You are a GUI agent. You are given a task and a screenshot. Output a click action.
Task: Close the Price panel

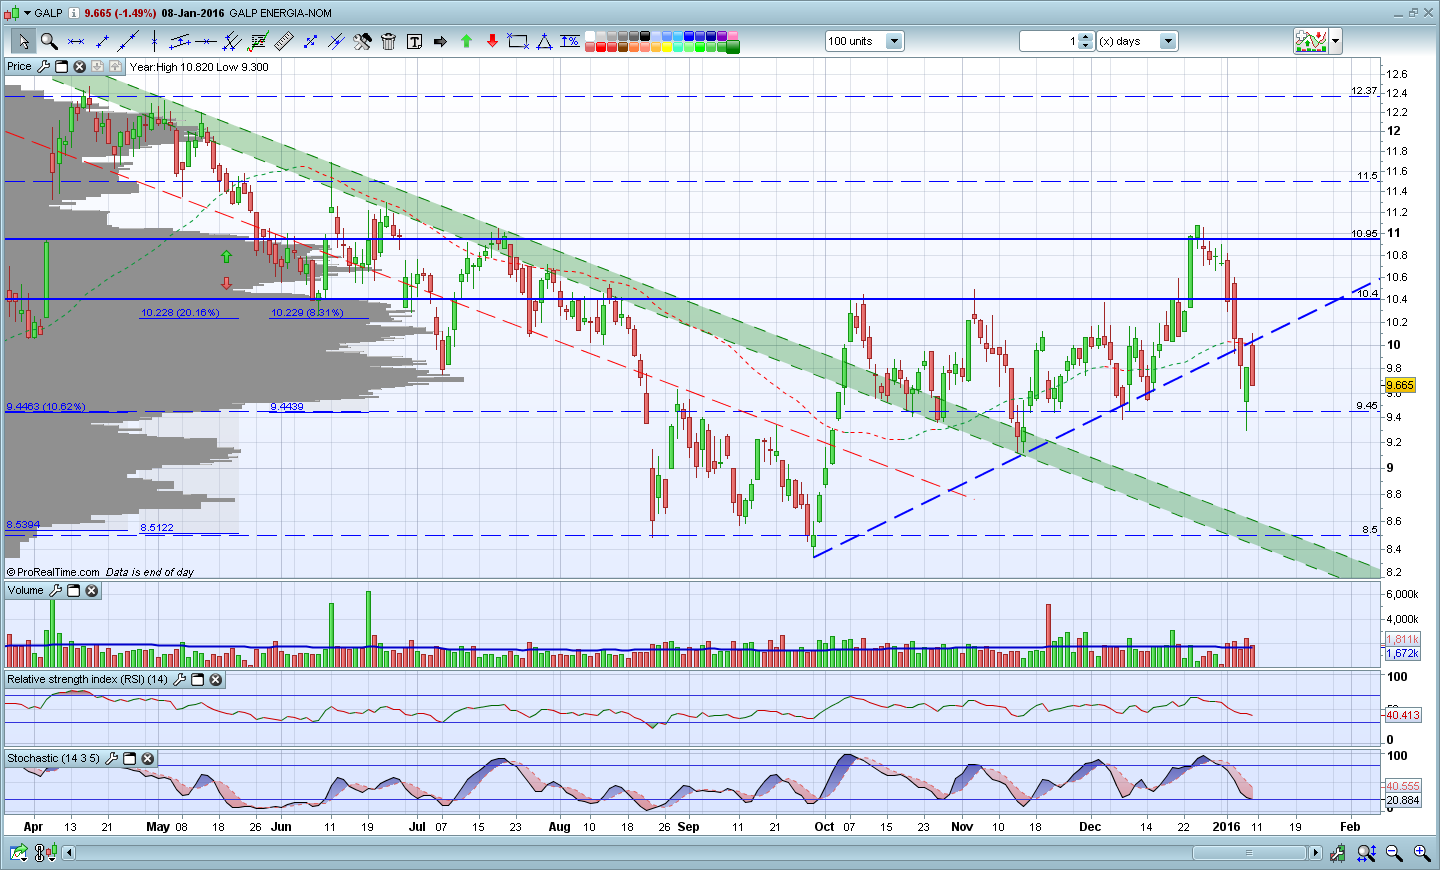pyautogui.click(x=79, y=67)
